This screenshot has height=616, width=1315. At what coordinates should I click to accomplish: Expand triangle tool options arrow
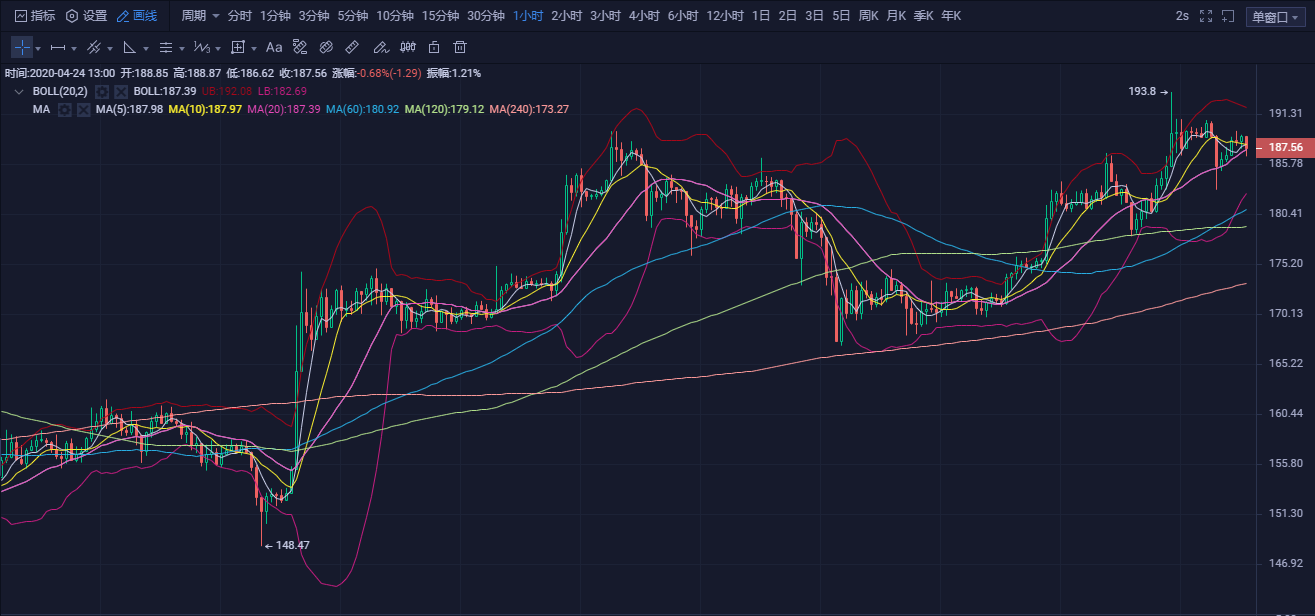(146, 48)
